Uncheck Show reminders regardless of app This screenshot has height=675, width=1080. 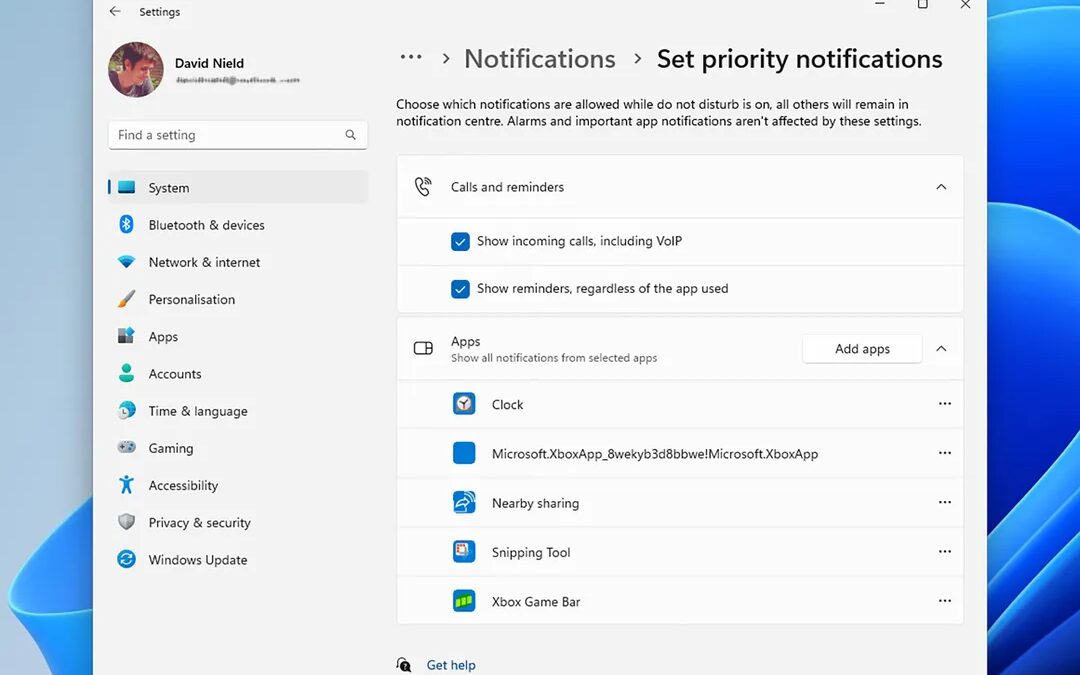pos(460,289)
